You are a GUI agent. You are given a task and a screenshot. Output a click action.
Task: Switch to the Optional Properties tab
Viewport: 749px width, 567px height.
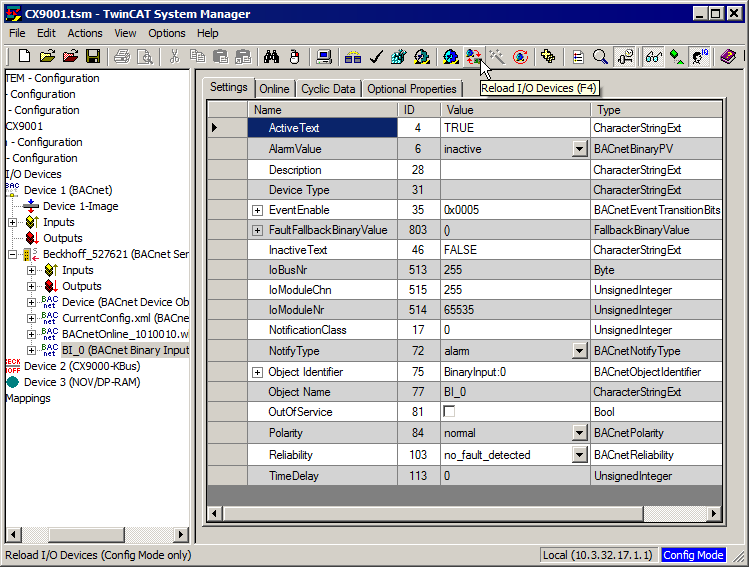[412, 89]
